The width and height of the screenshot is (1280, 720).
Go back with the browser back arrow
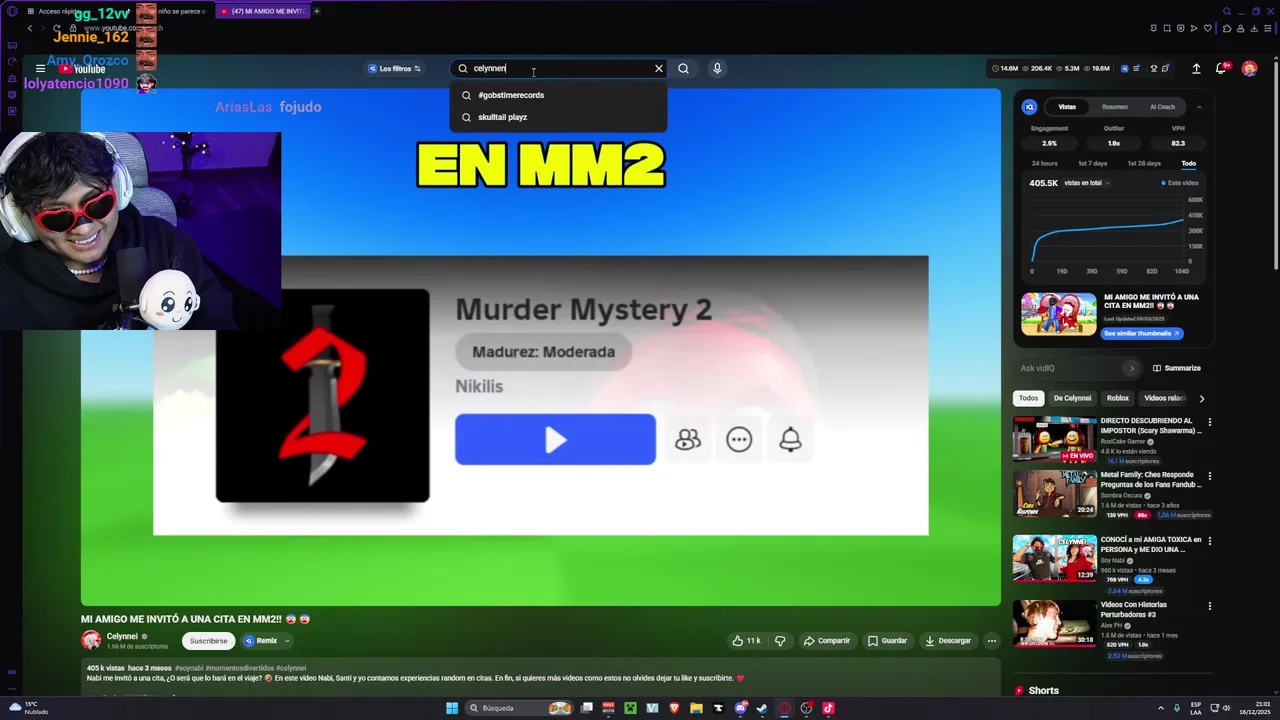(x=30, y=28)
